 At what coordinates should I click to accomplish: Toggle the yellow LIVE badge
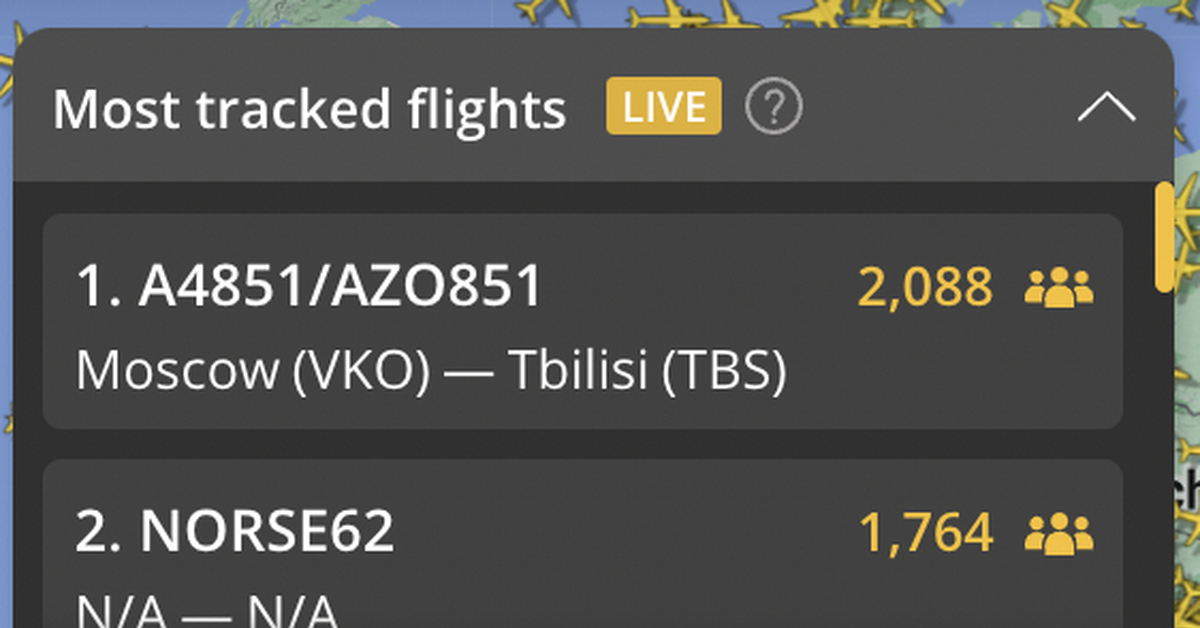tap(663, 106)
